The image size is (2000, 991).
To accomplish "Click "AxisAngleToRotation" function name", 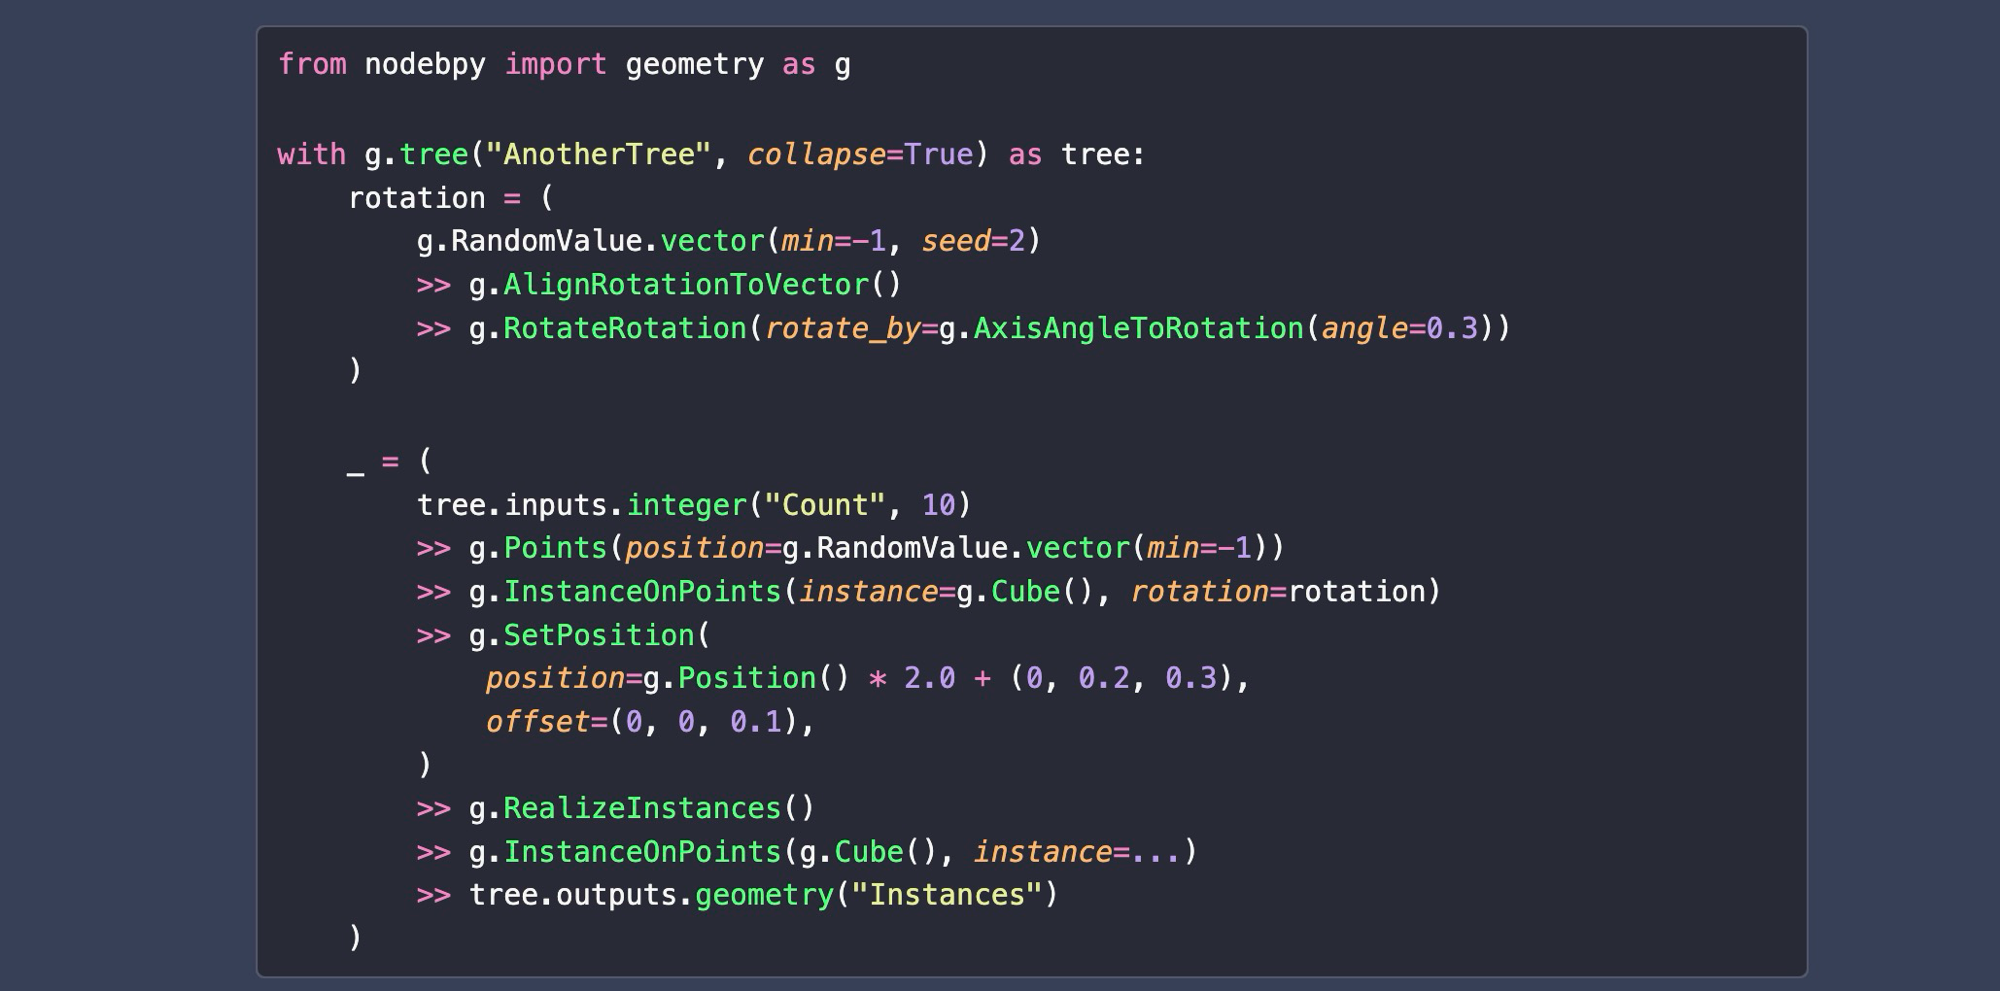I will tap(1138, 328).
